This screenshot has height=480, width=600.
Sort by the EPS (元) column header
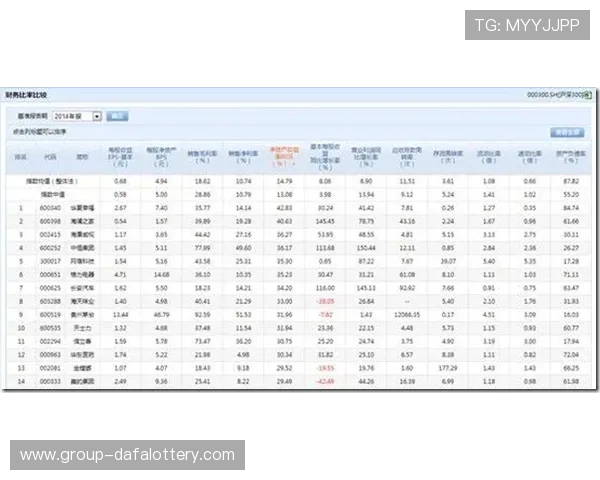(x=120, y=157)
